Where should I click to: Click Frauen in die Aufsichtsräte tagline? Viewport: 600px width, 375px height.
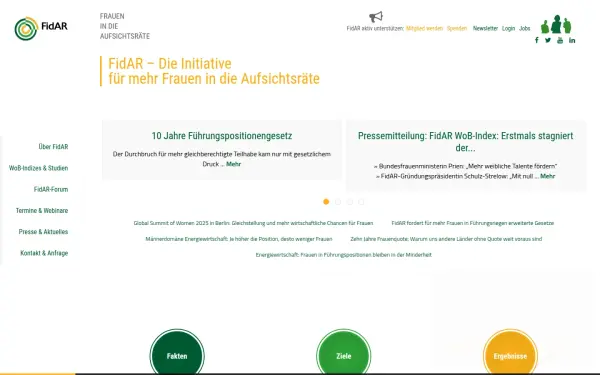point(125,26)
